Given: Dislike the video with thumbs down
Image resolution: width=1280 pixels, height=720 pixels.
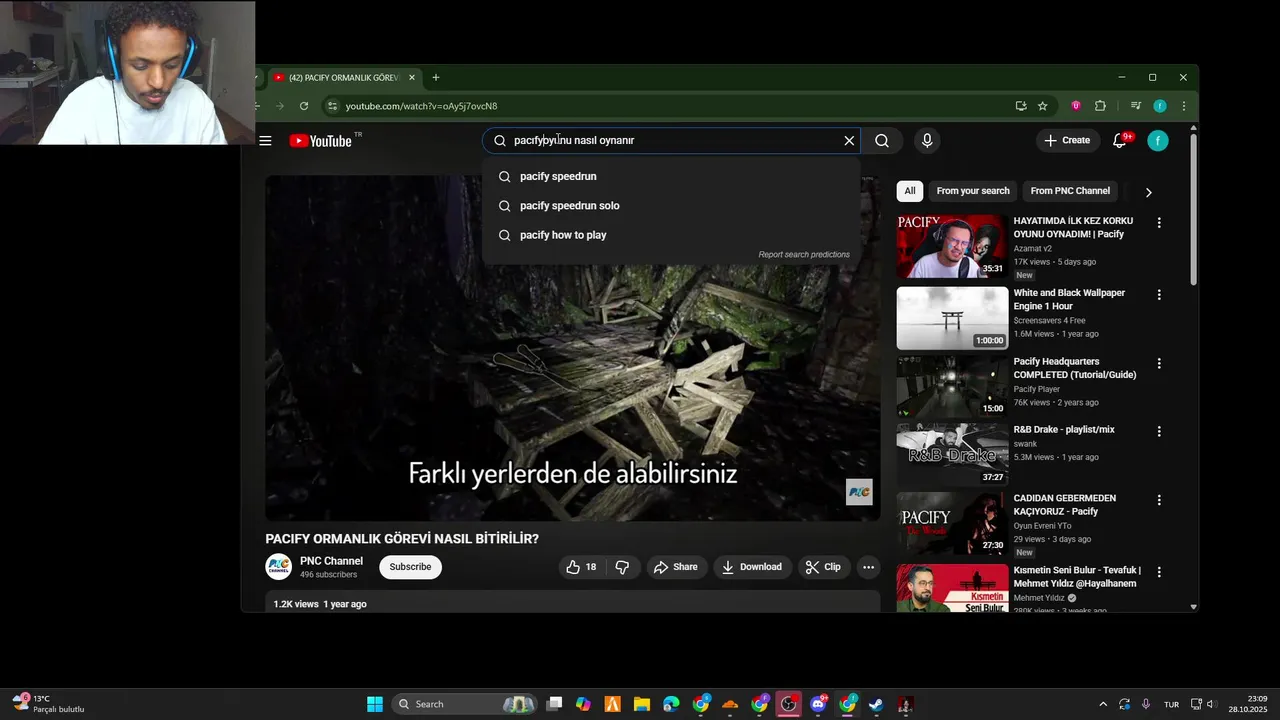Looking at the screenshot, I should [621, 567].
